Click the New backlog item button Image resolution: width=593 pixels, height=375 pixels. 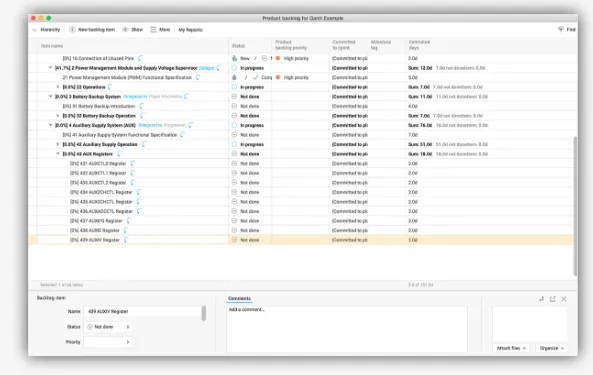tap(92, 29)
